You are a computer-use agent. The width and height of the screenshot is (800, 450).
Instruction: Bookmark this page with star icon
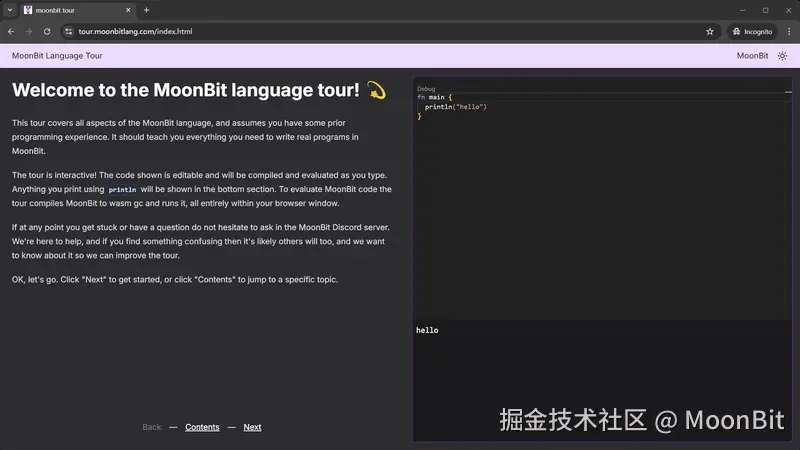[x=710, y=31]
